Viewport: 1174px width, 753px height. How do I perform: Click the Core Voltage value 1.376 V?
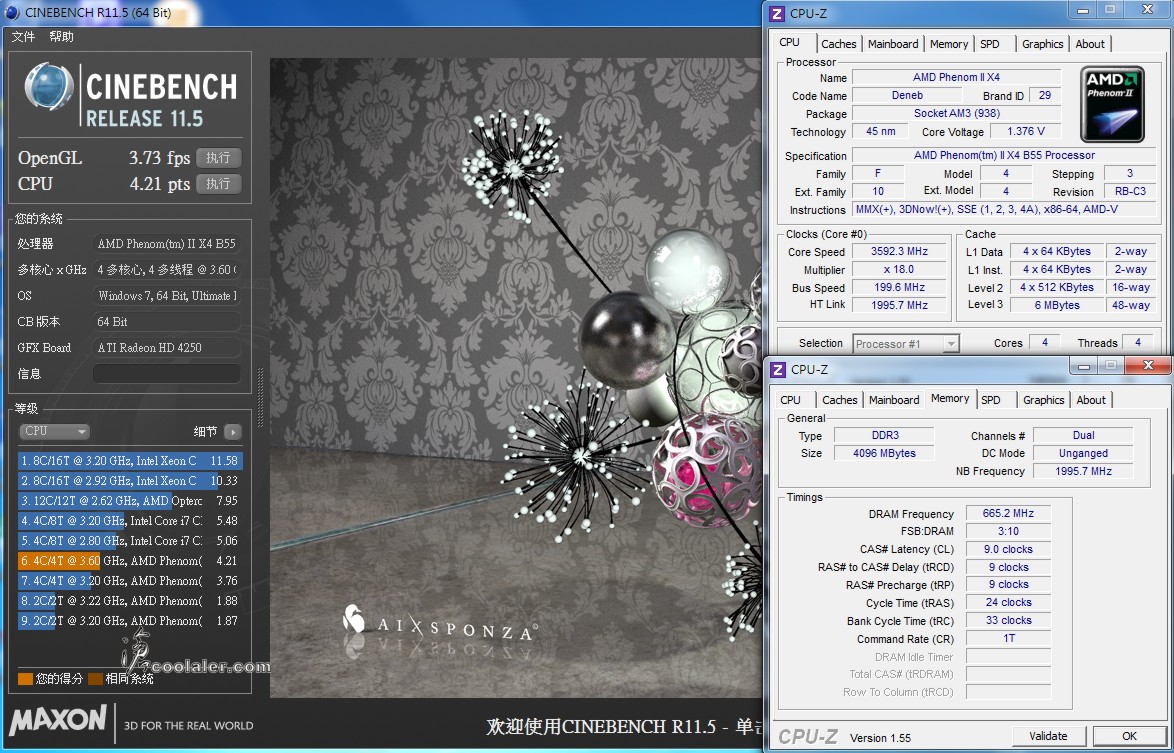tap(1026, 131)
